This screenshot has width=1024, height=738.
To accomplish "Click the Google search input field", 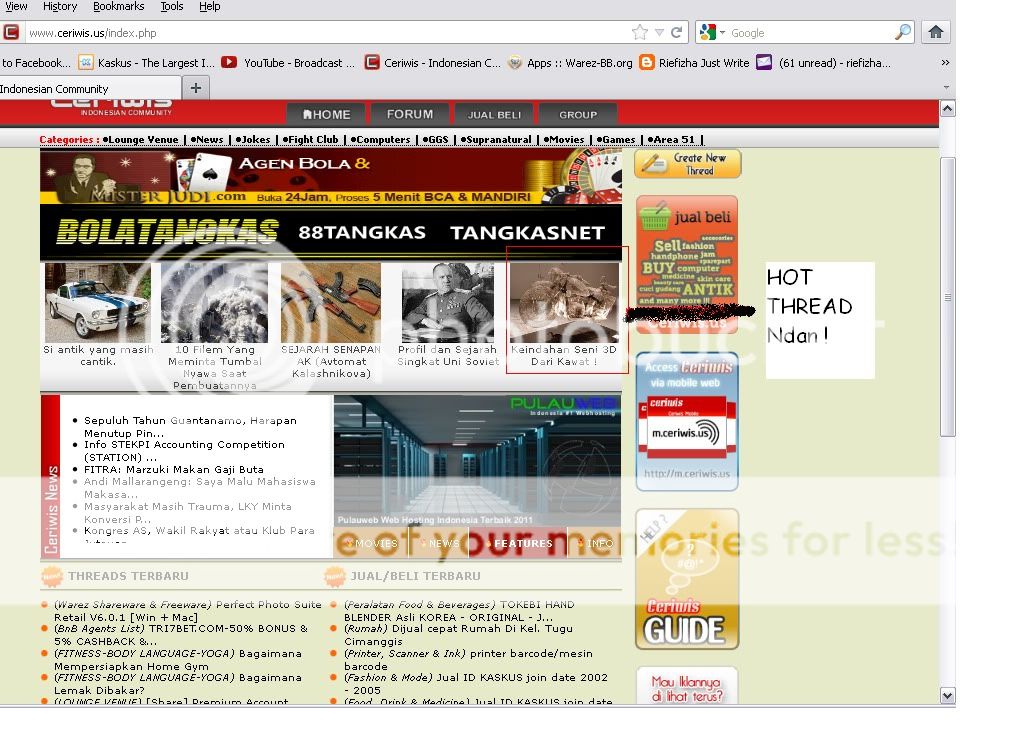I will tap(810, 33).
